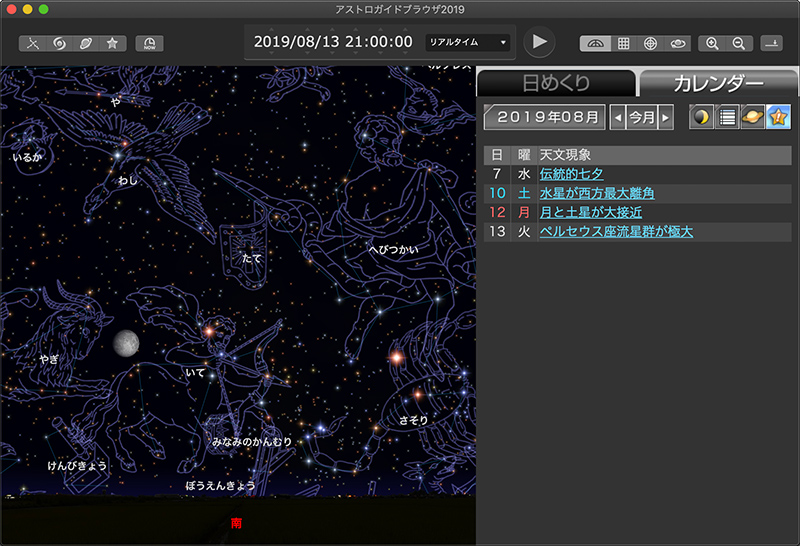
Task: Switch to the カレンダー tab
Action: [718, 83]
